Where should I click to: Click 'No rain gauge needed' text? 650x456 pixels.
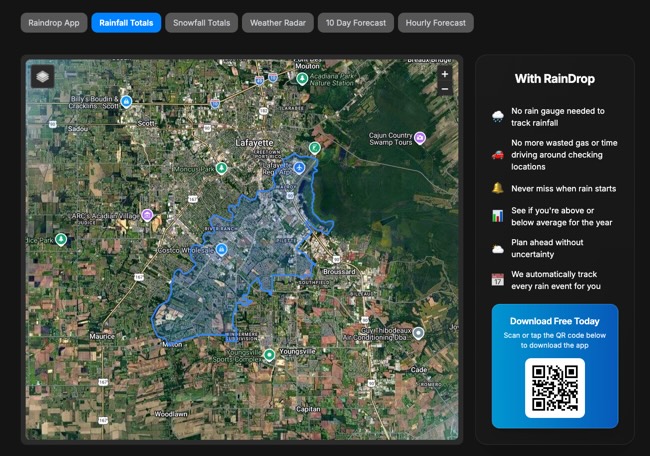(558, 117)
